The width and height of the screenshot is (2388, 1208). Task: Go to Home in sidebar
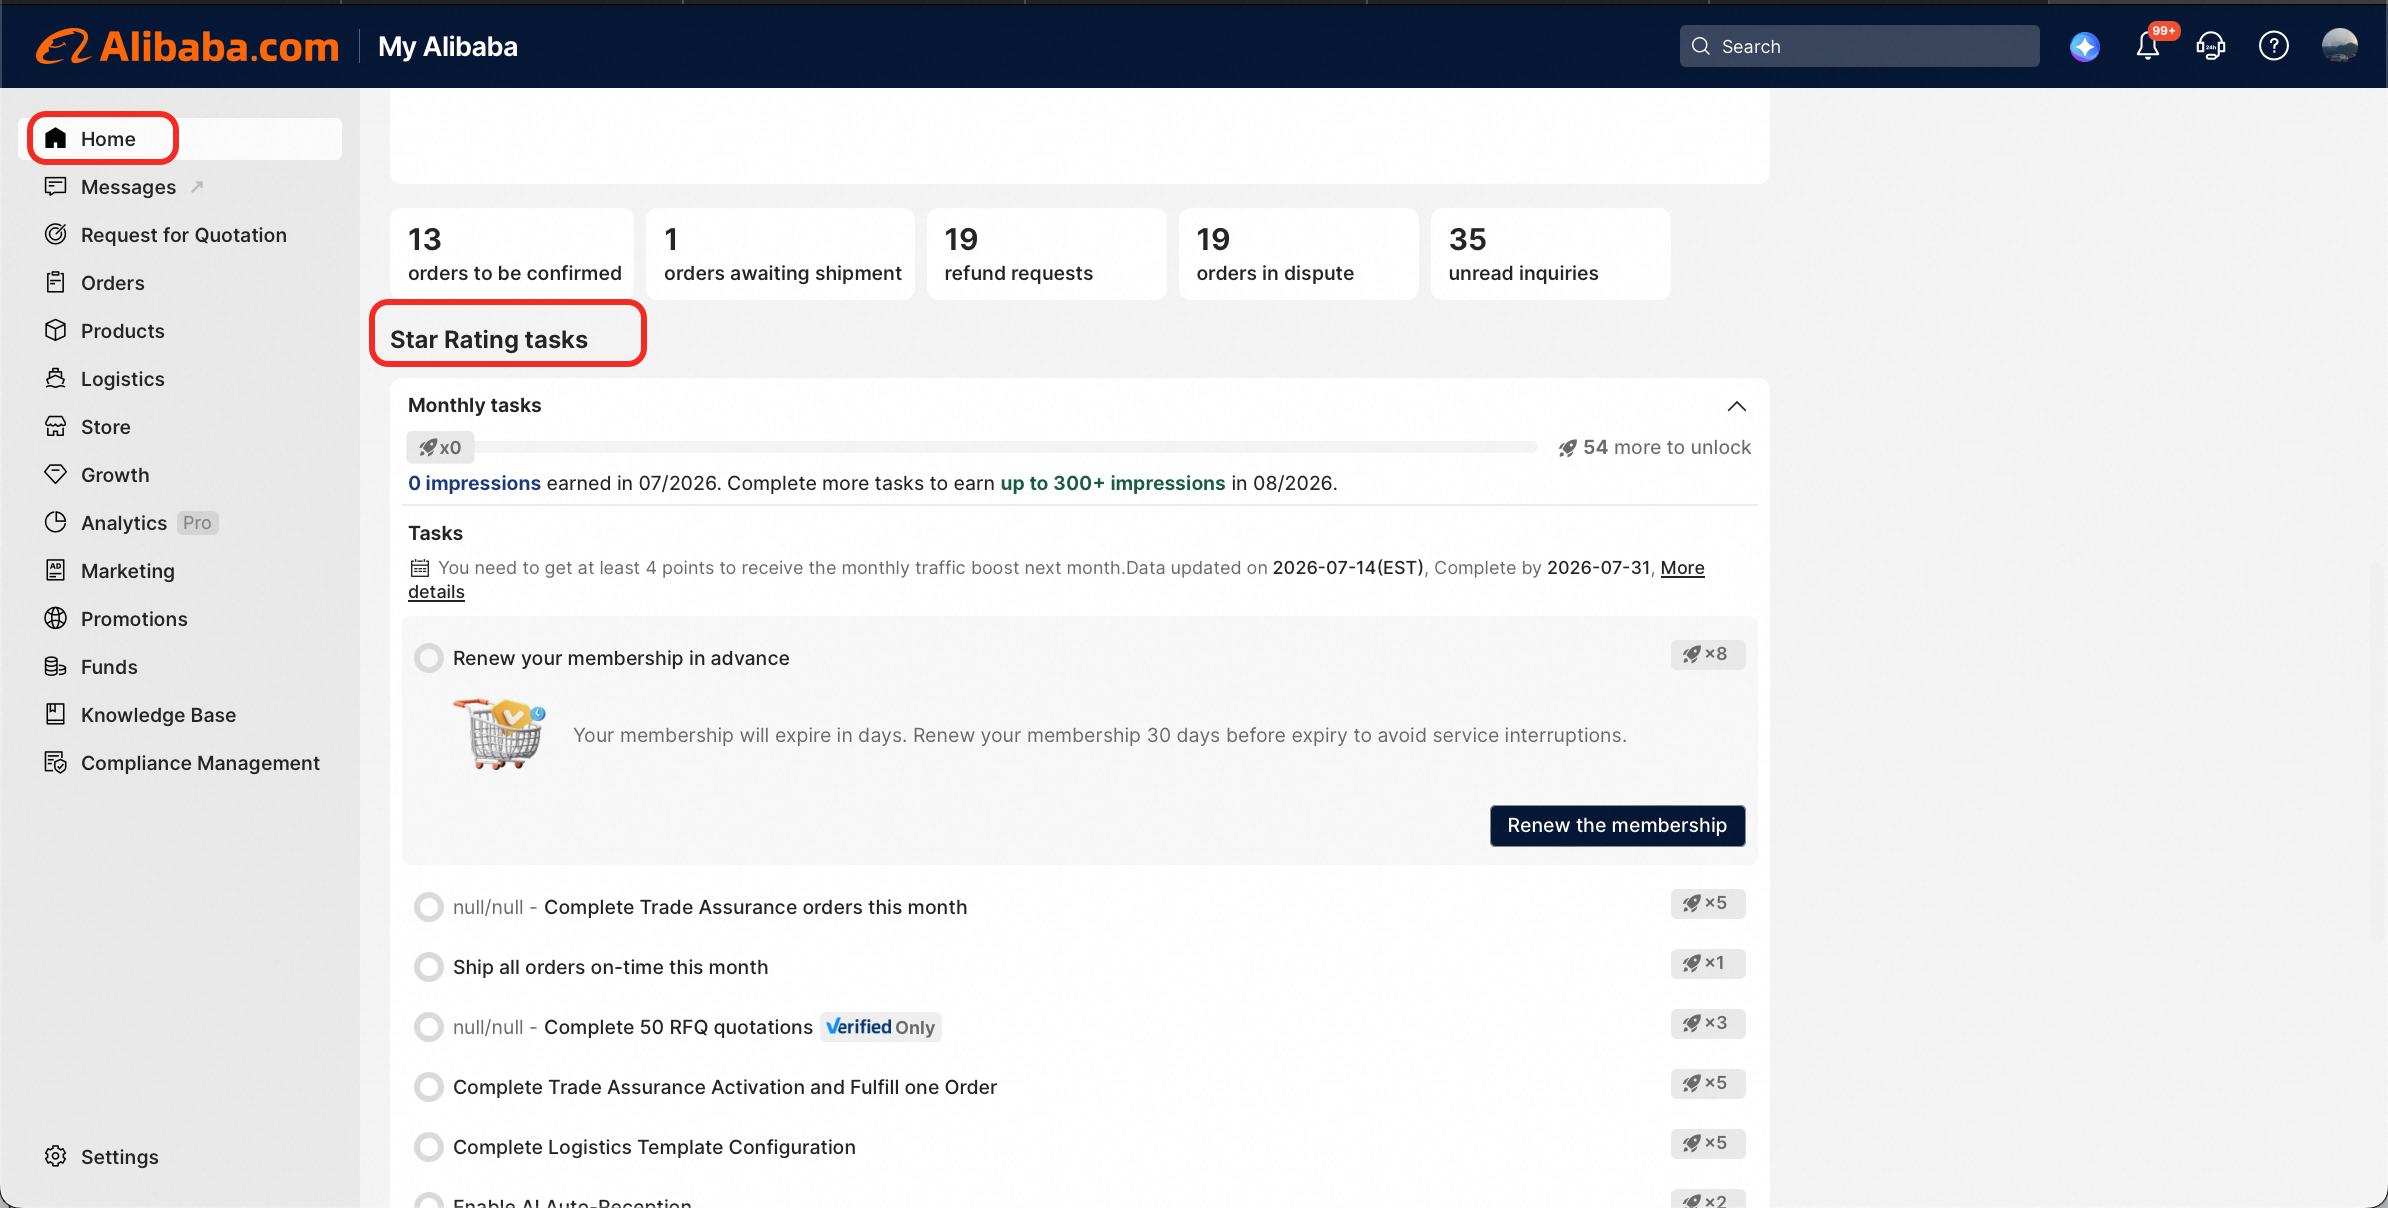point(182,139)
